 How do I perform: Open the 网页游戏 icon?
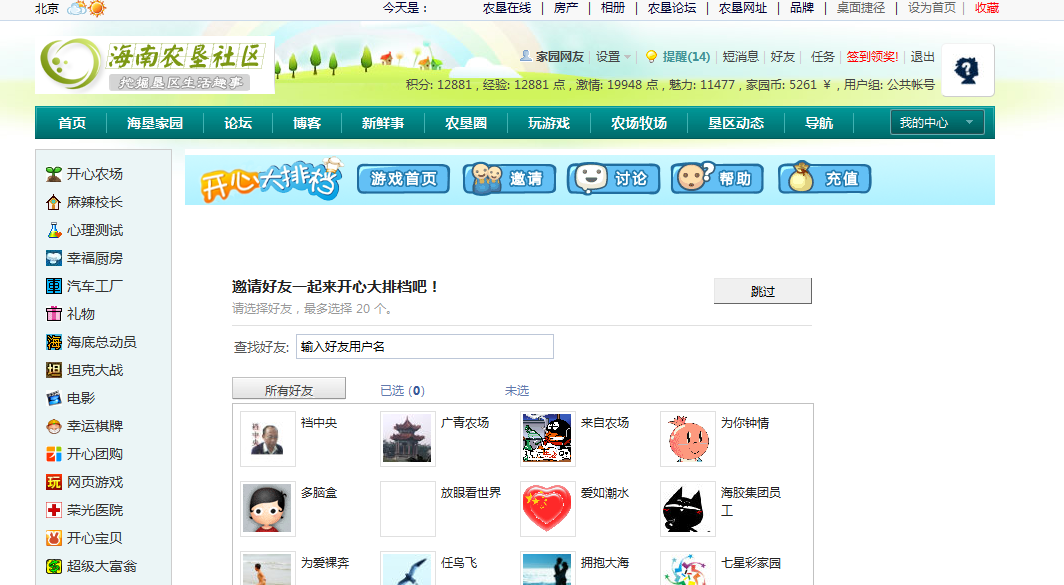[54, 483]
